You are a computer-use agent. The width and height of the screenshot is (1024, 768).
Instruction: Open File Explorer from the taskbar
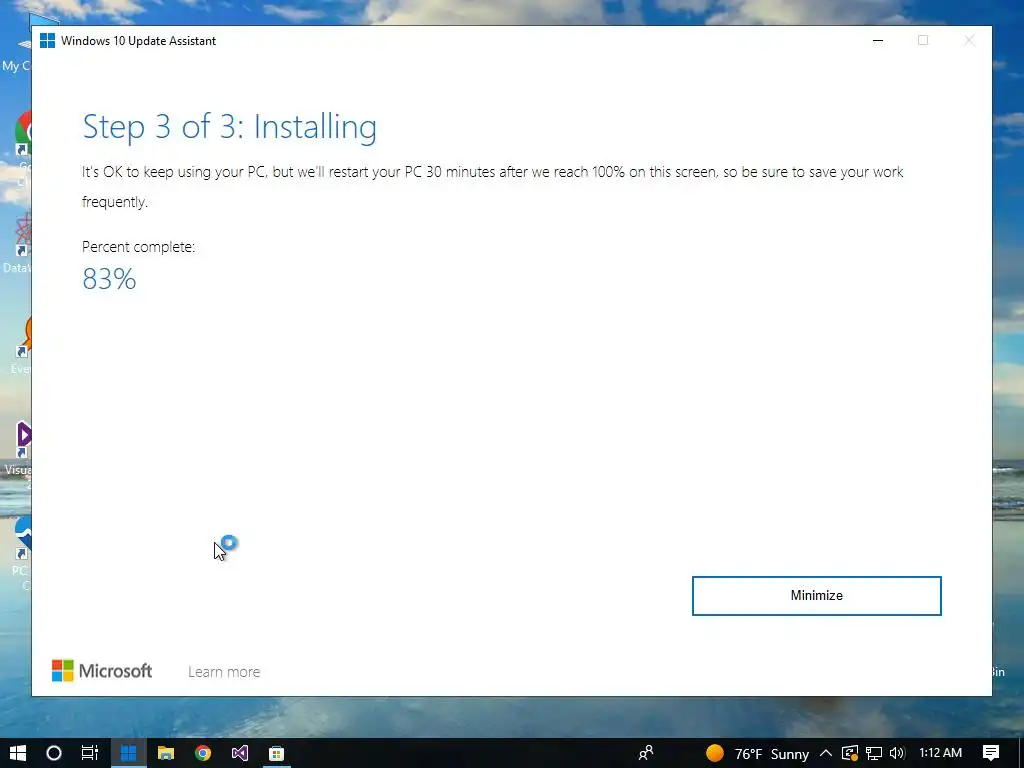166,753
